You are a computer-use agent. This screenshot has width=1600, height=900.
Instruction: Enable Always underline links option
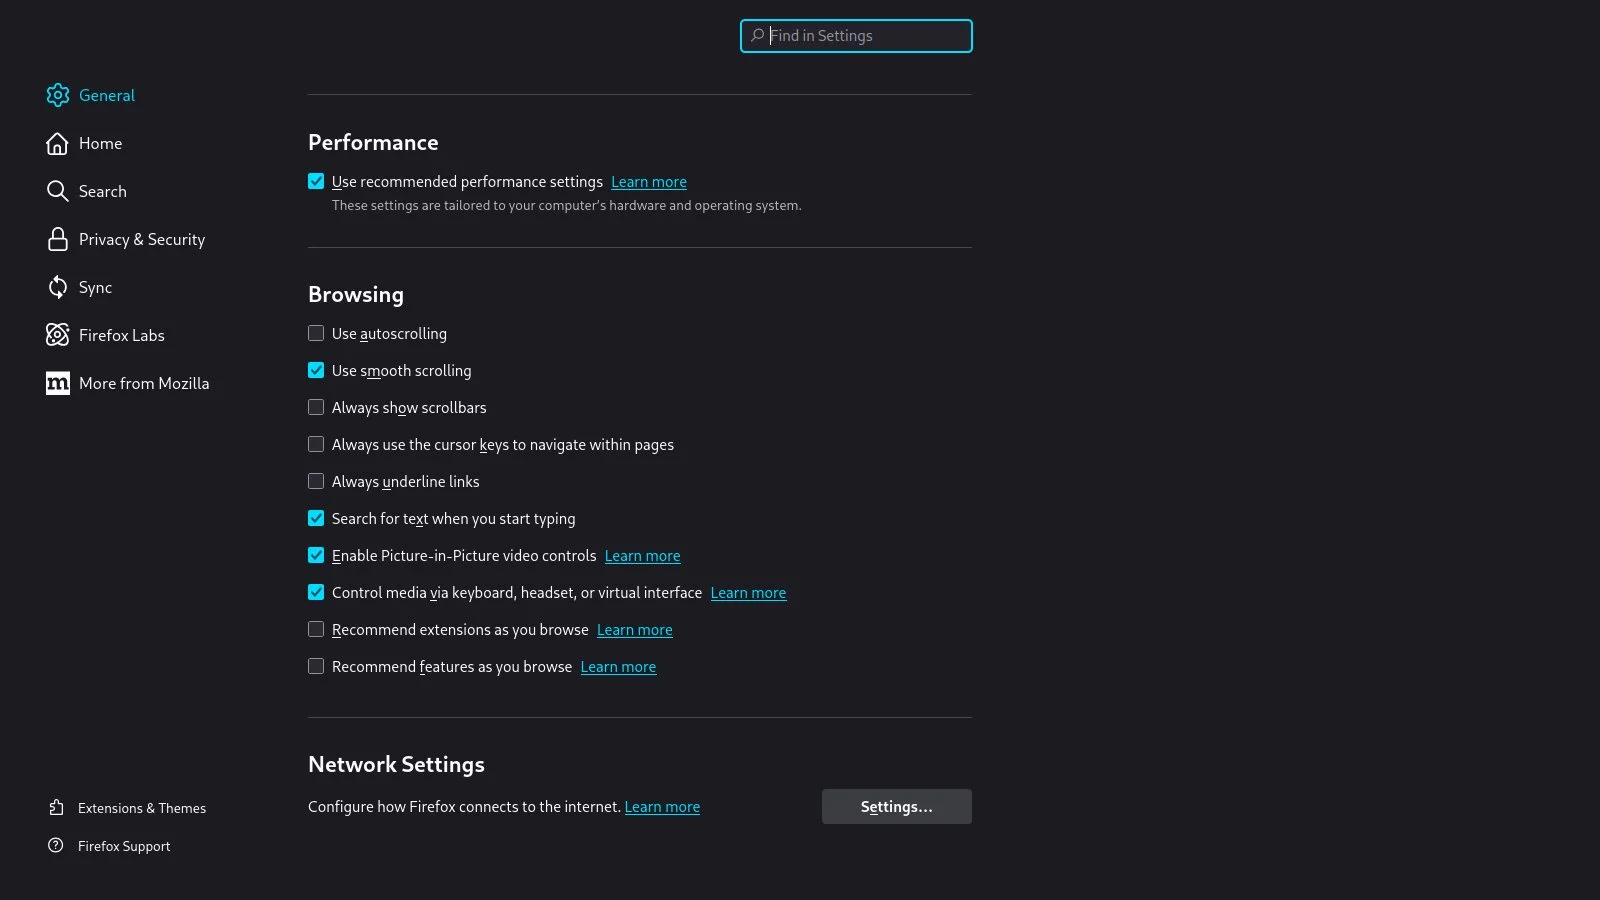click(316, 481)
